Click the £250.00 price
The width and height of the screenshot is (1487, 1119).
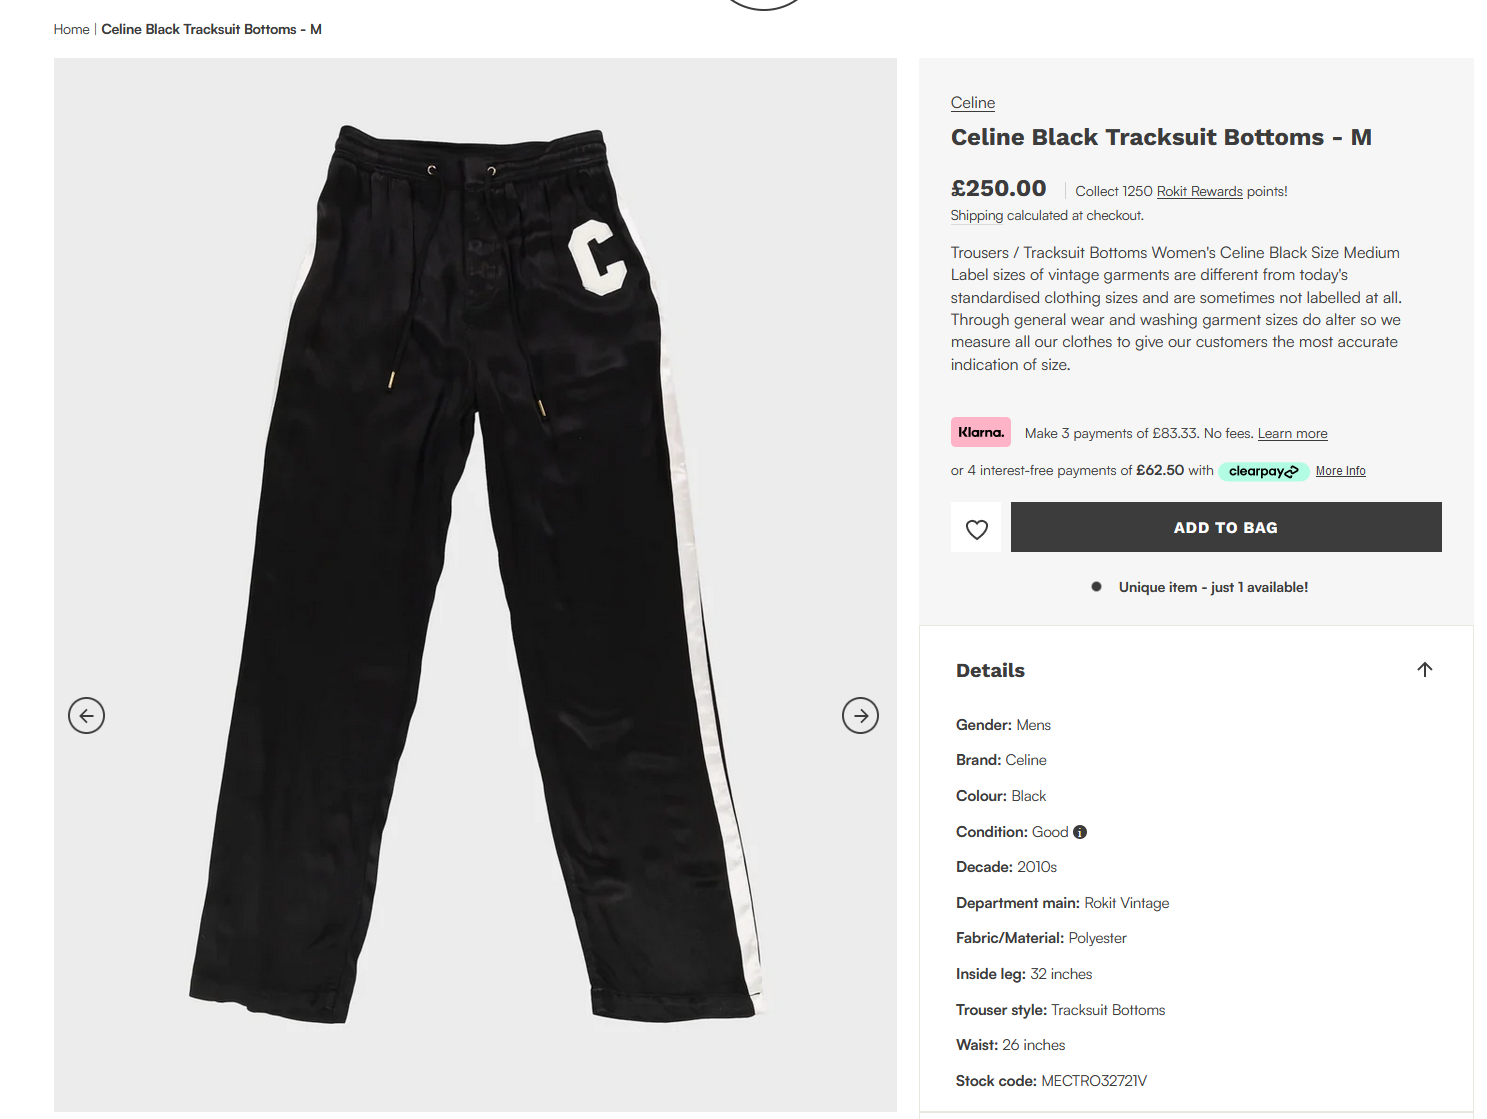click(998, 188)
